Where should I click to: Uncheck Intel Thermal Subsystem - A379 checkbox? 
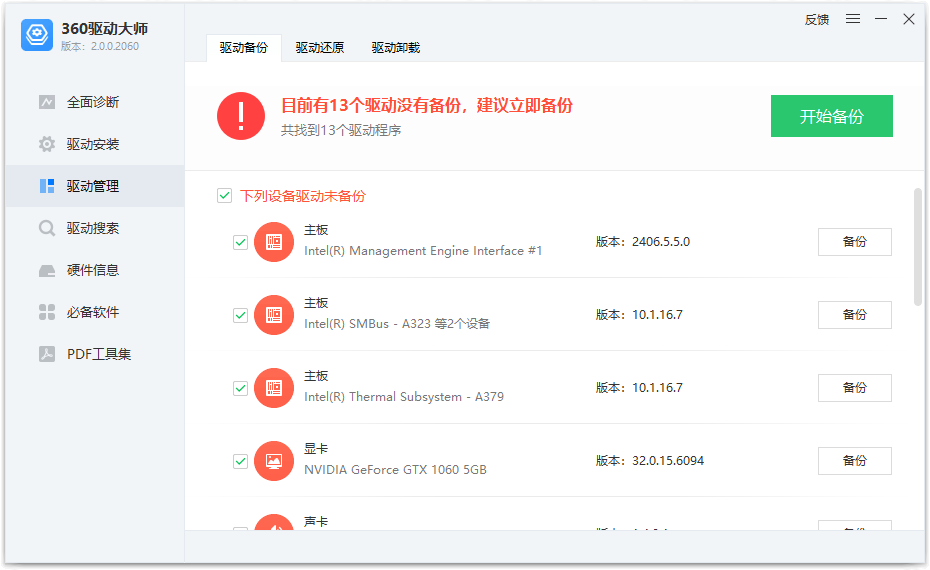tap(240, 388)
